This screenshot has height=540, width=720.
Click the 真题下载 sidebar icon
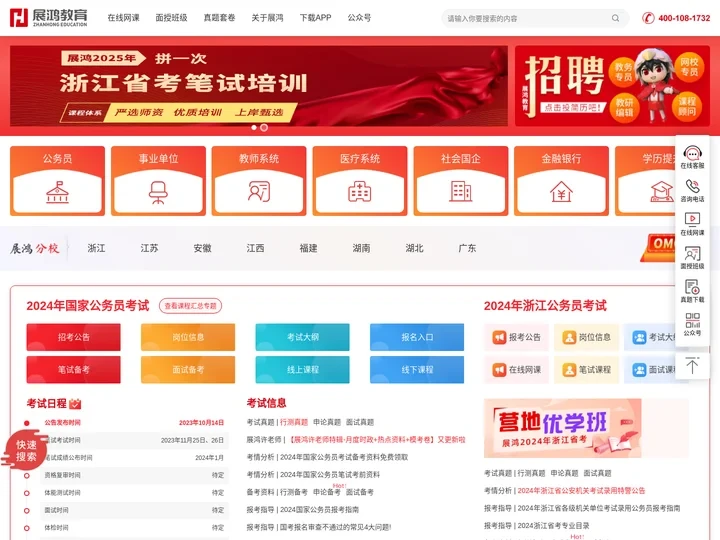[x=692, y=287]
